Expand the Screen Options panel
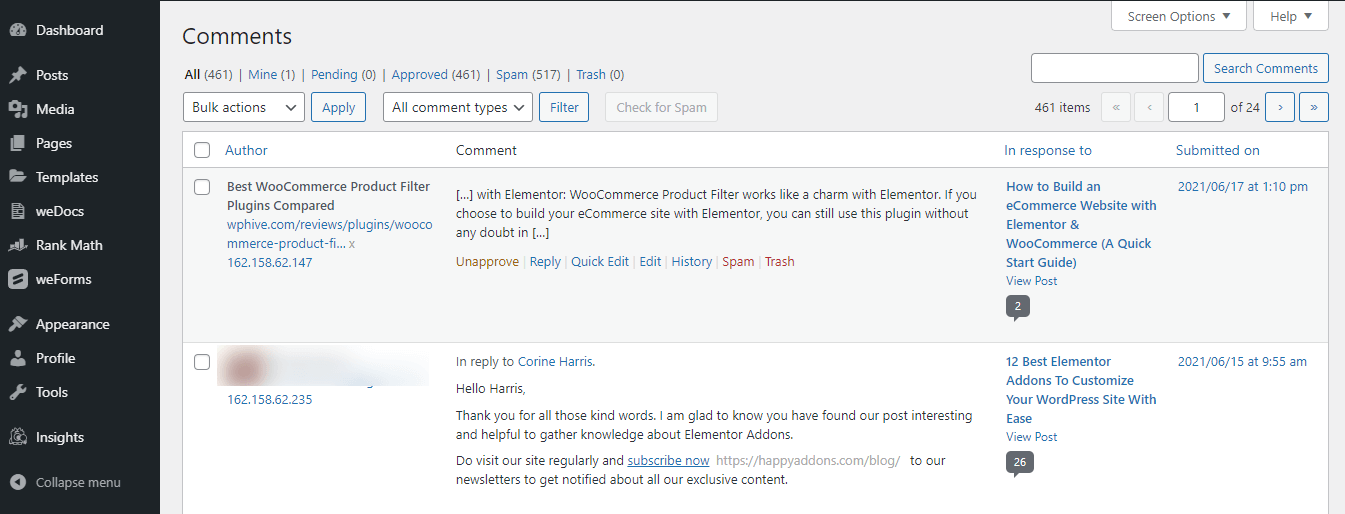 (1179, 16)
